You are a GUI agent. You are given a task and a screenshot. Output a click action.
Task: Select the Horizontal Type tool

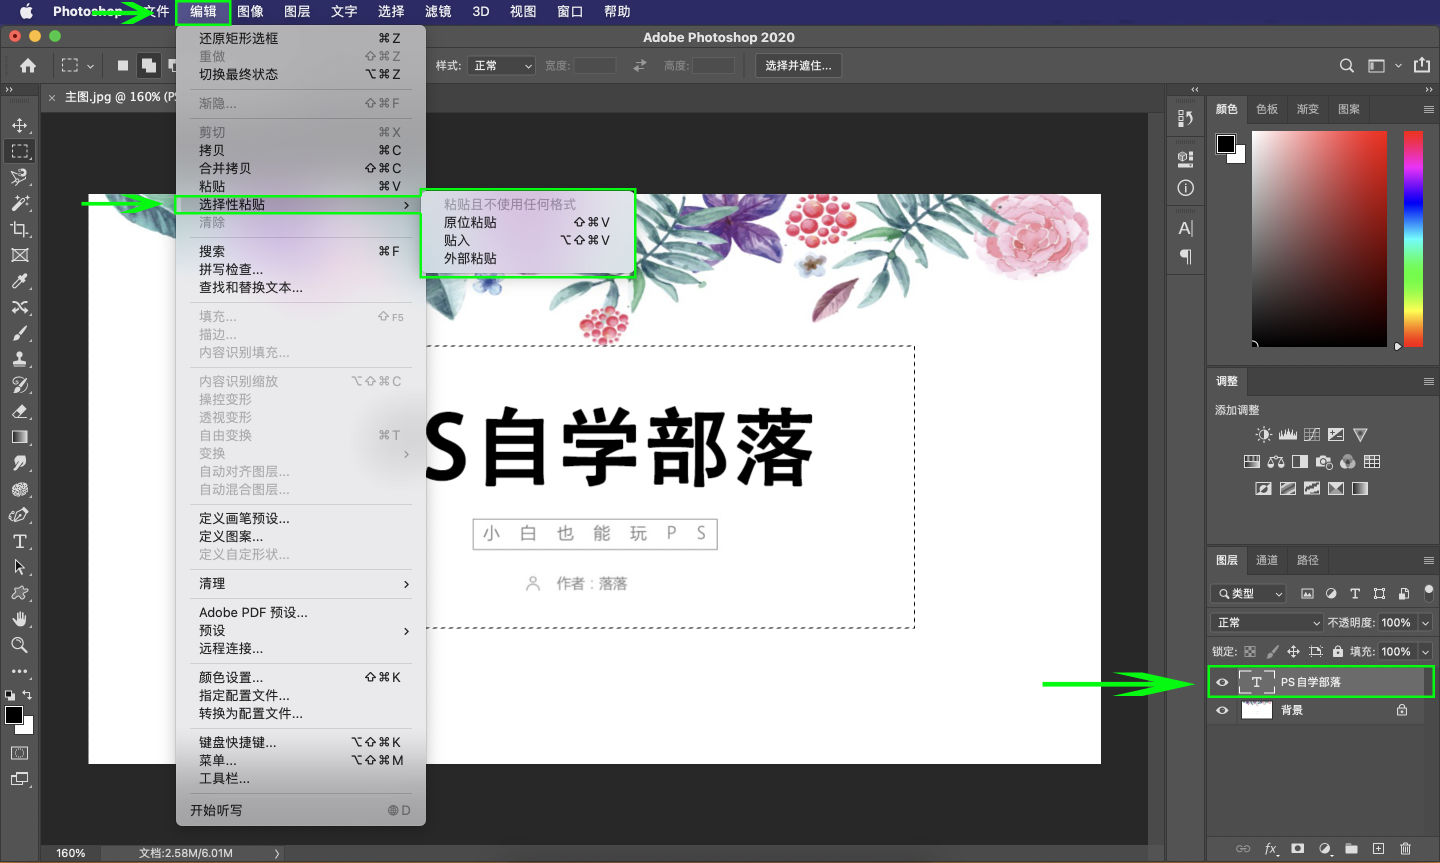(x=20, y=541)
